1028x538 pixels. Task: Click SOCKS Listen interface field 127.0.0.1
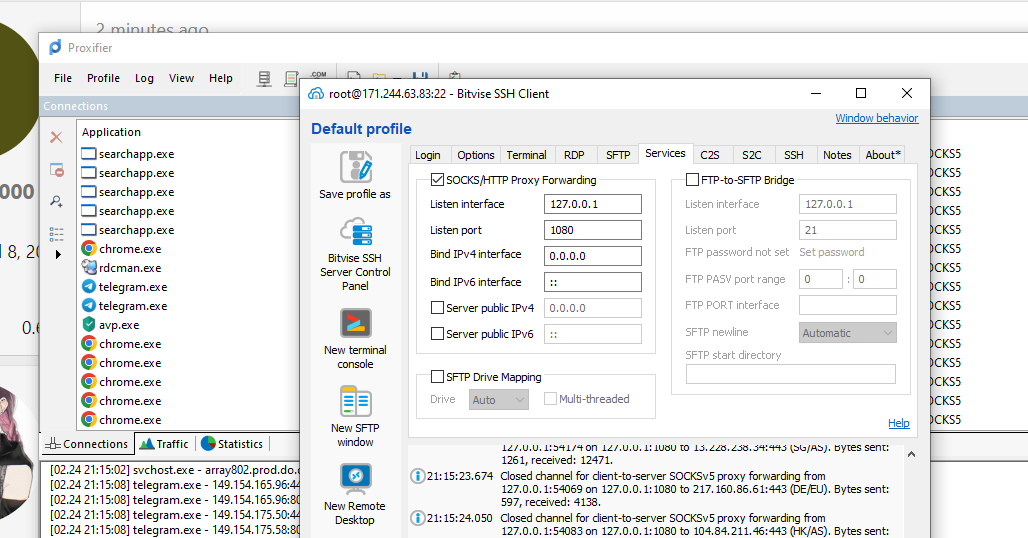593,204
